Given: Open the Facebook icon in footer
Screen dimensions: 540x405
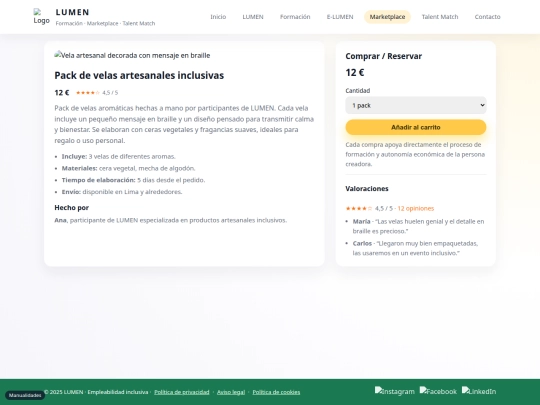Looking at the screenshot, I should coord(438,391).
